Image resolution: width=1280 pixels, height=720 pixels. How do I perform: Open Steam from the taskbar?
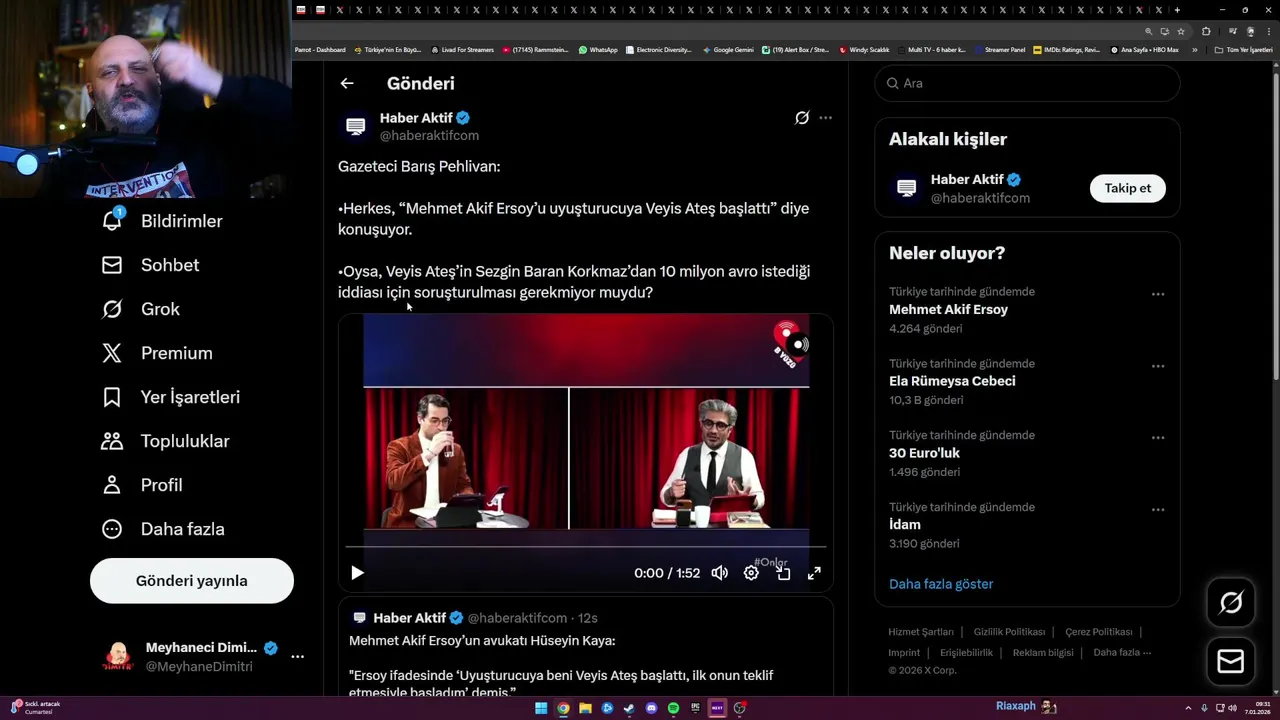pyautogui.click(x=629, y=708)
